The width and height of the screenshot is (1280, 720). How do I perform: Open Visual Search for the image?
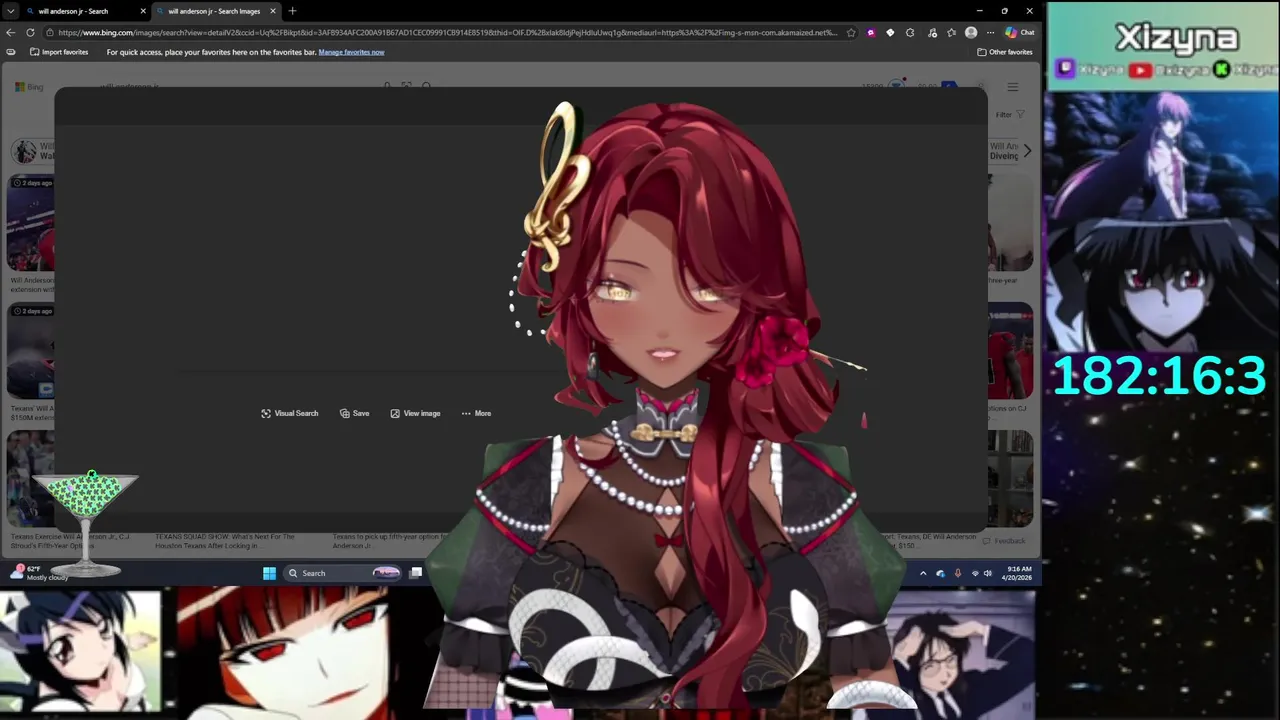click(290, 413)
